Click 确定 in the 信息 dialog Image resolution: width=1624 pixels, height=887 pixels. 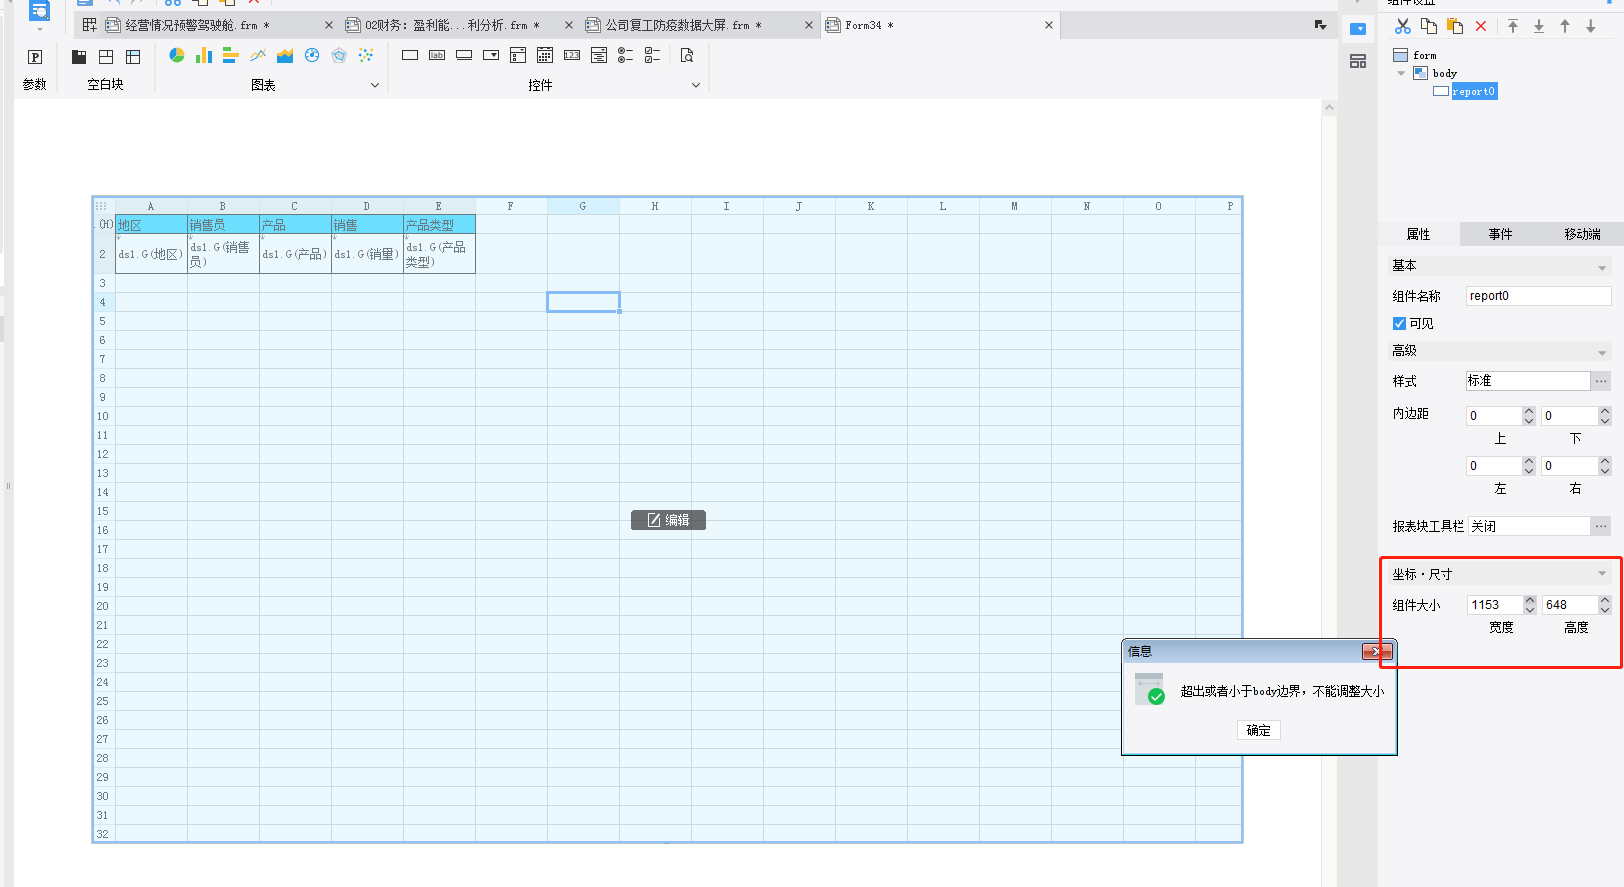tap(1259, 730)
